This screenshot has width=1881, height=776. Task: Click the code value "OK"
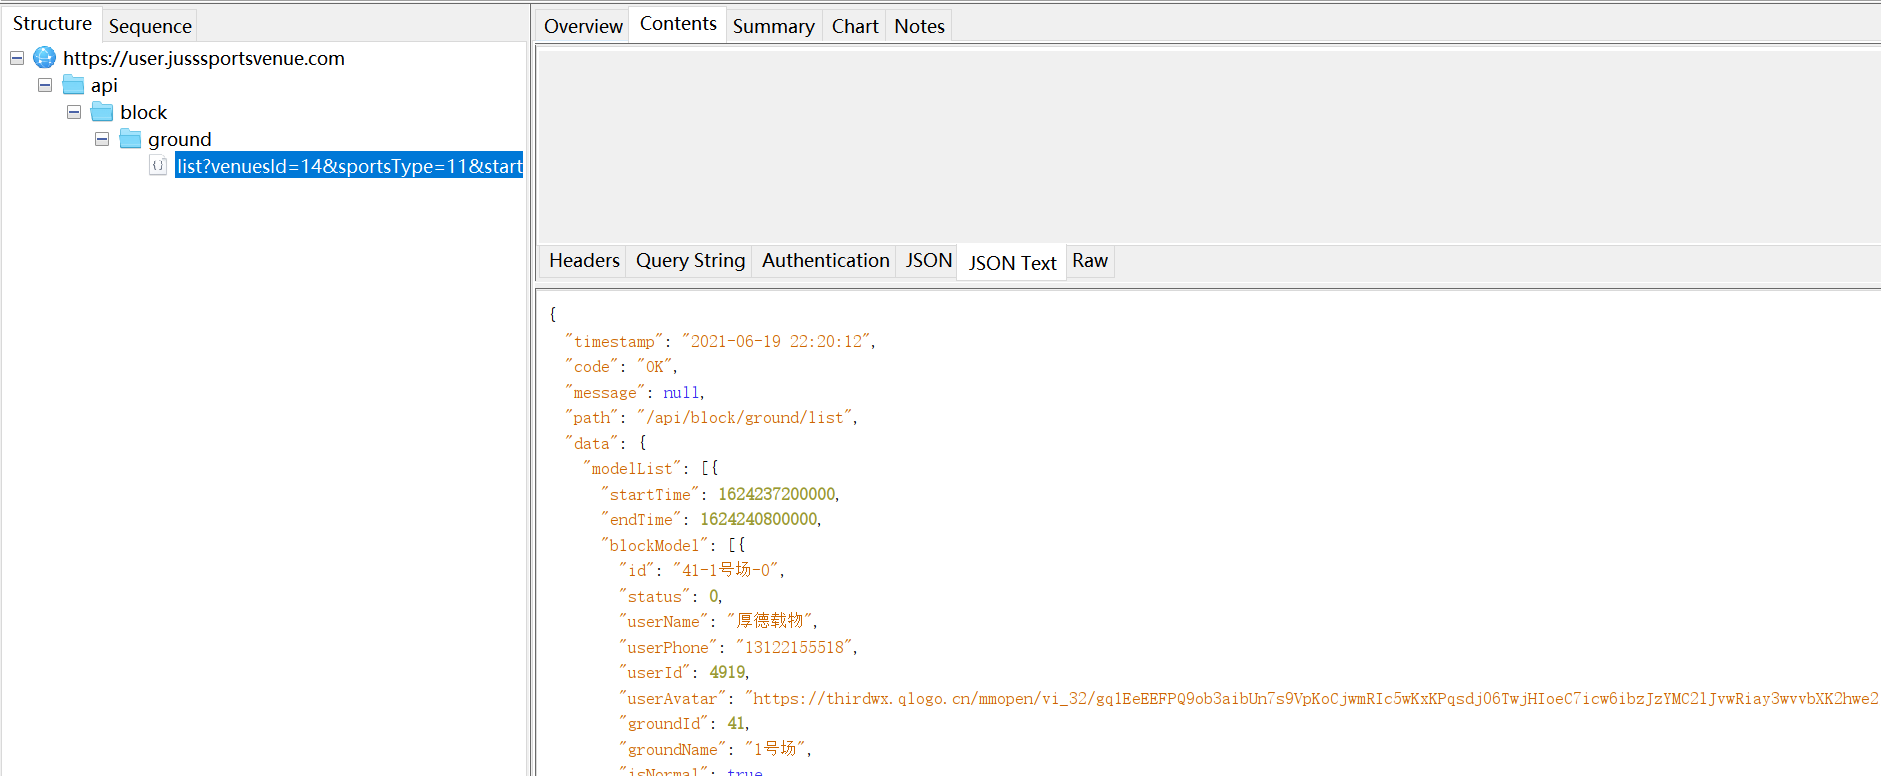pos(655,367)
